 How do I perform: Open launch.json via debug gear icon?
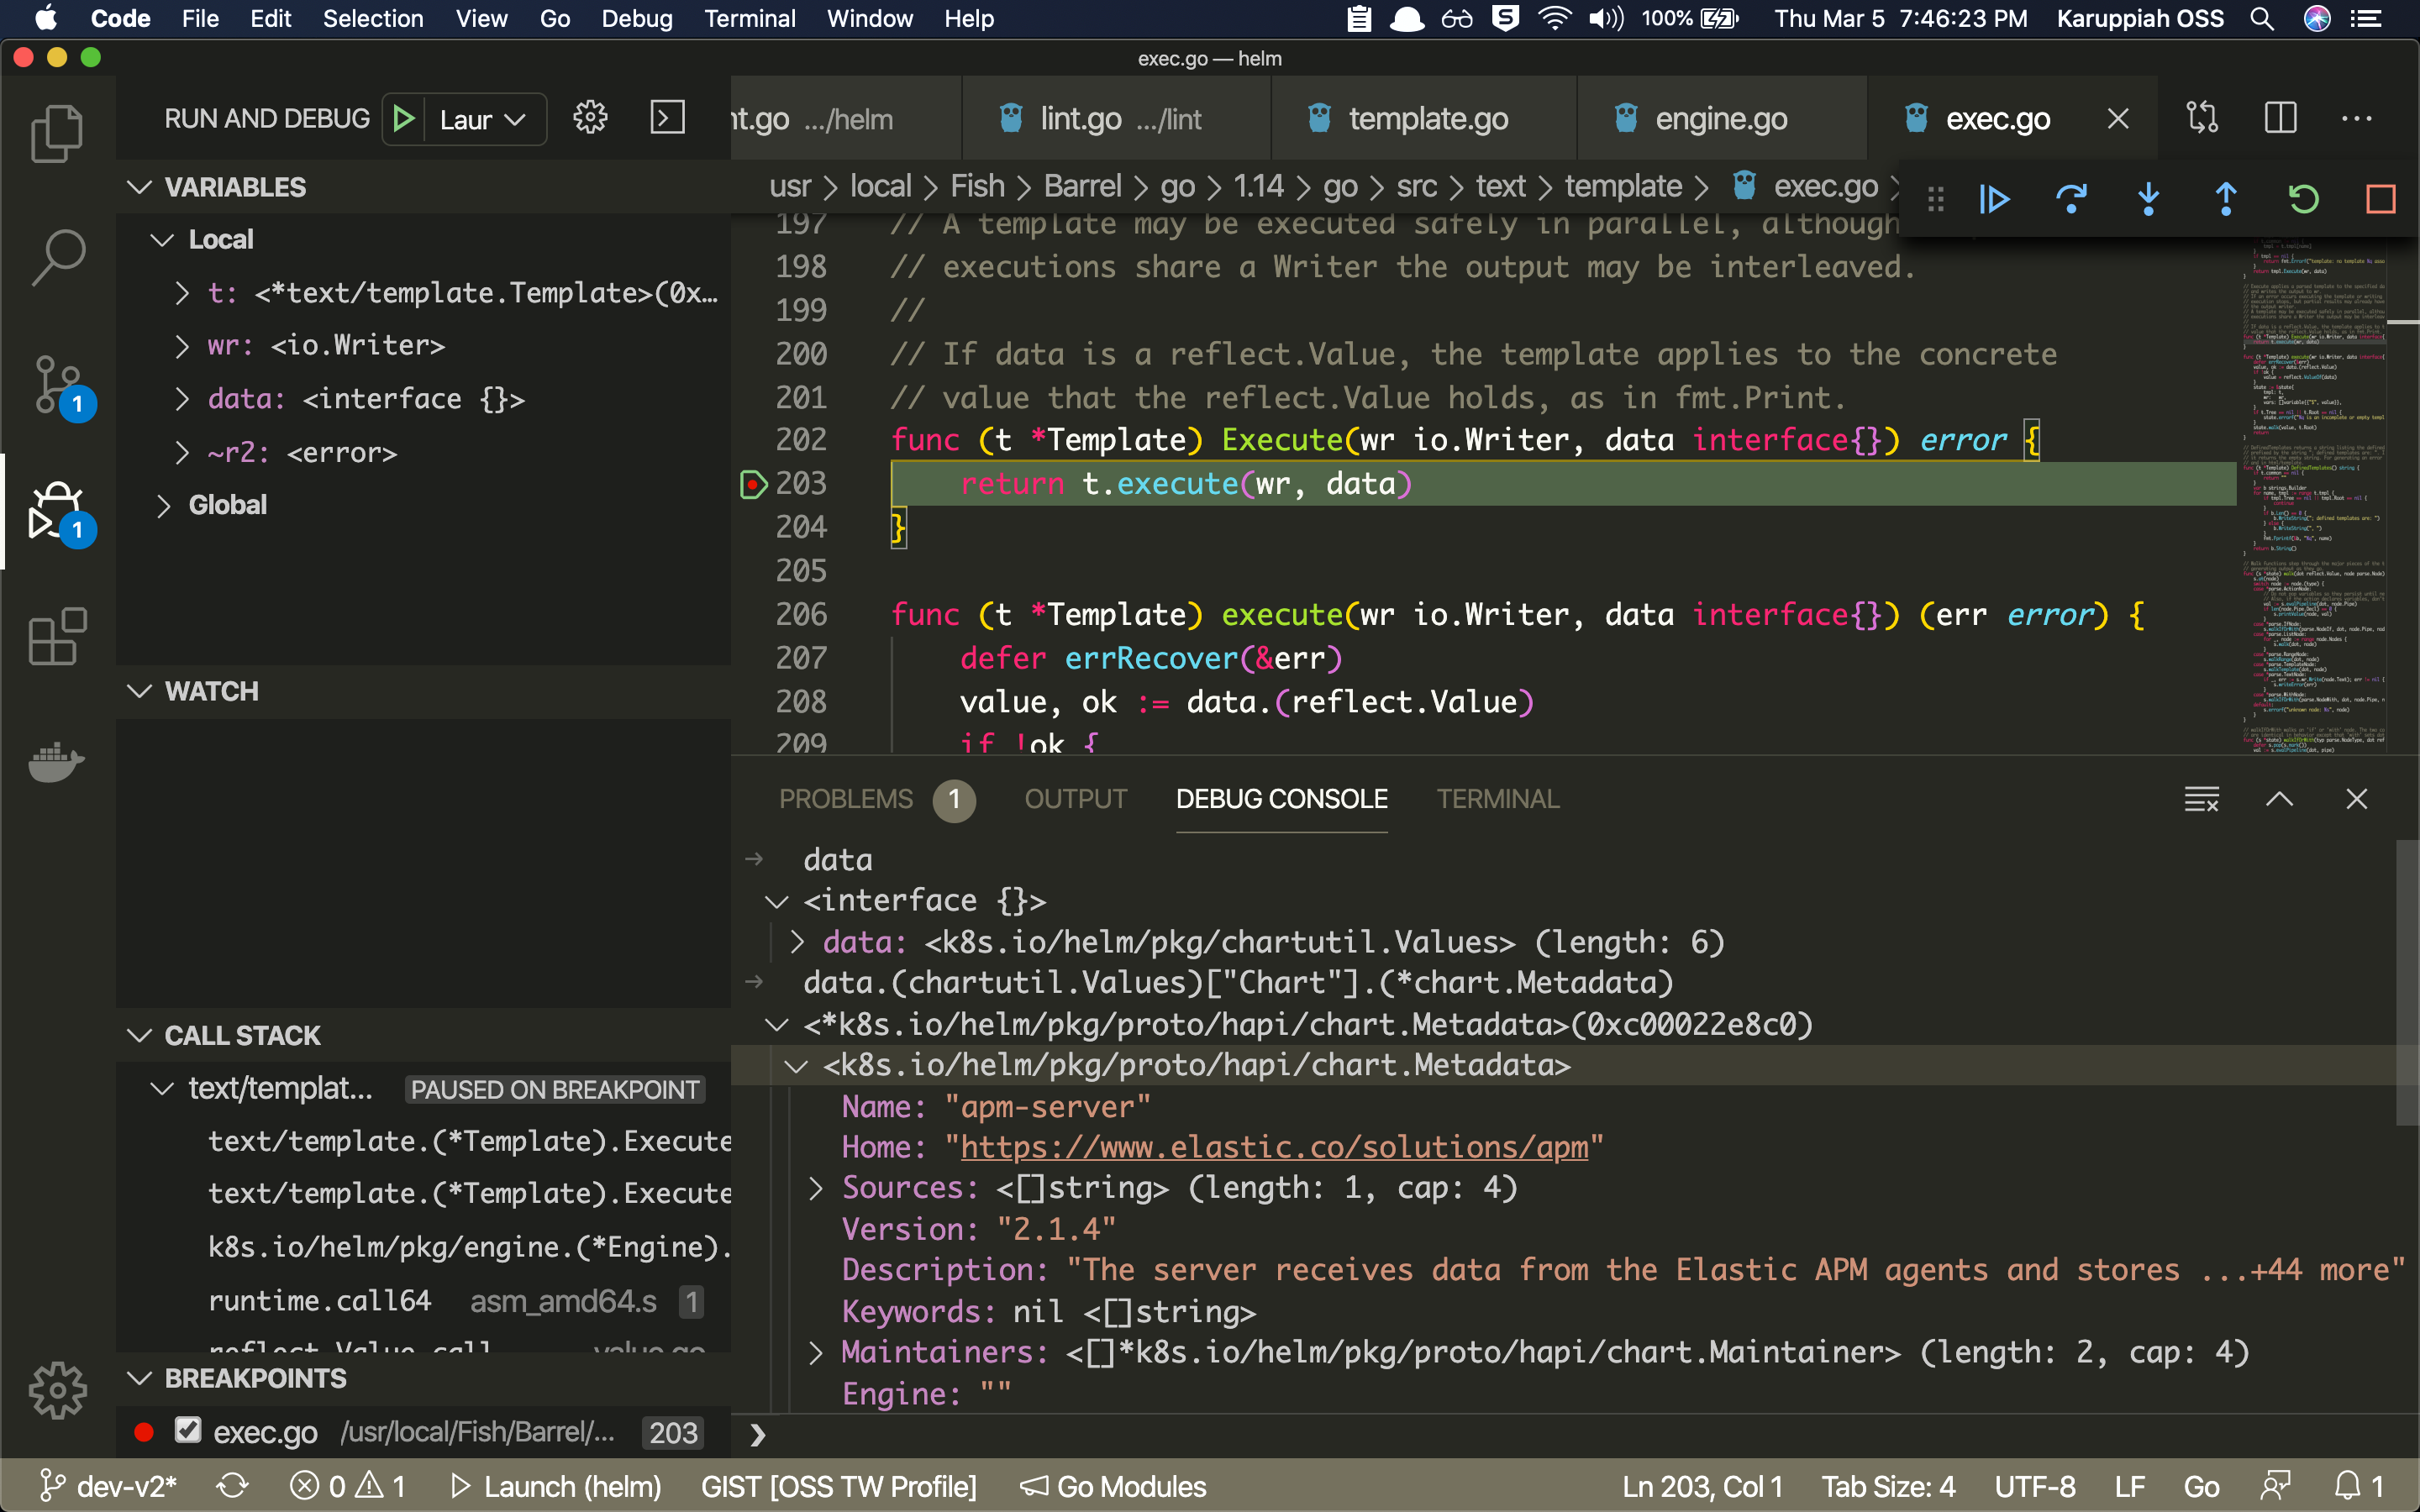pyautogui.click(x=590, y=118)
